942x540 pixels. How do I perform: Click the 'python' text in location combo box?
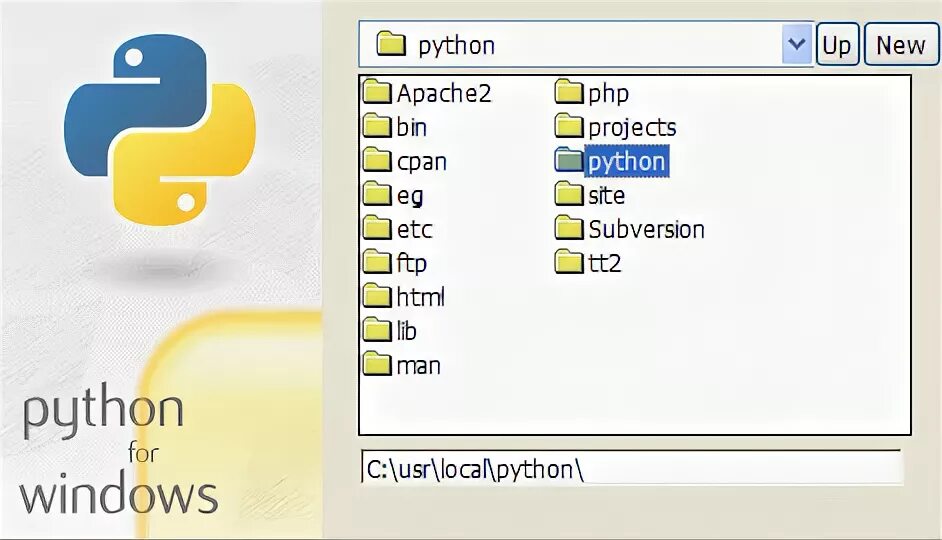tap(457, 46)
